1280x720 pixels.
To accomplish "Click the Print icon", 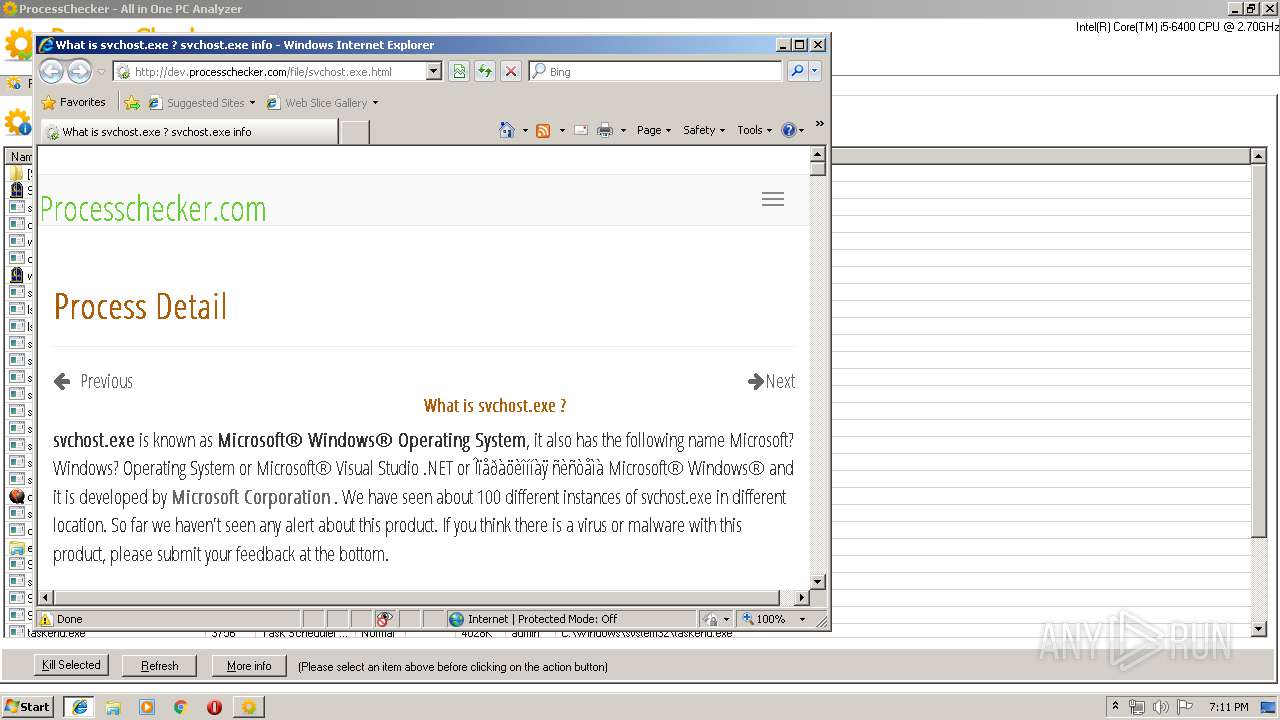I will pyautogui.click(x=605, y=130).
